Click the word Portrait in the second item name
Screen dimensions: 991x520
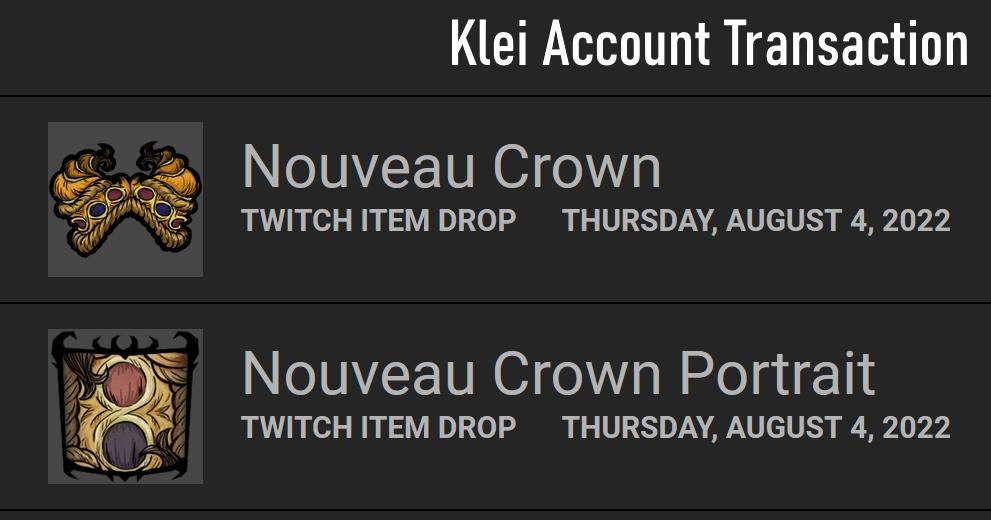[x=777, y=373]
